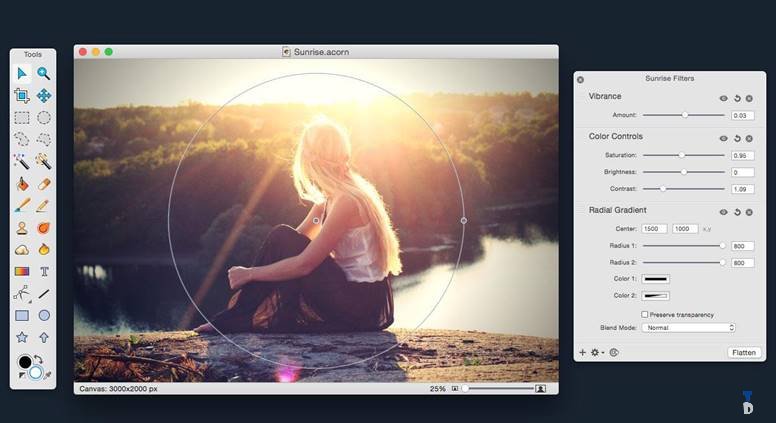Select the Arrow shape tool
The image size is (776, 423).
pyautogui.click(x=44, y=337)
